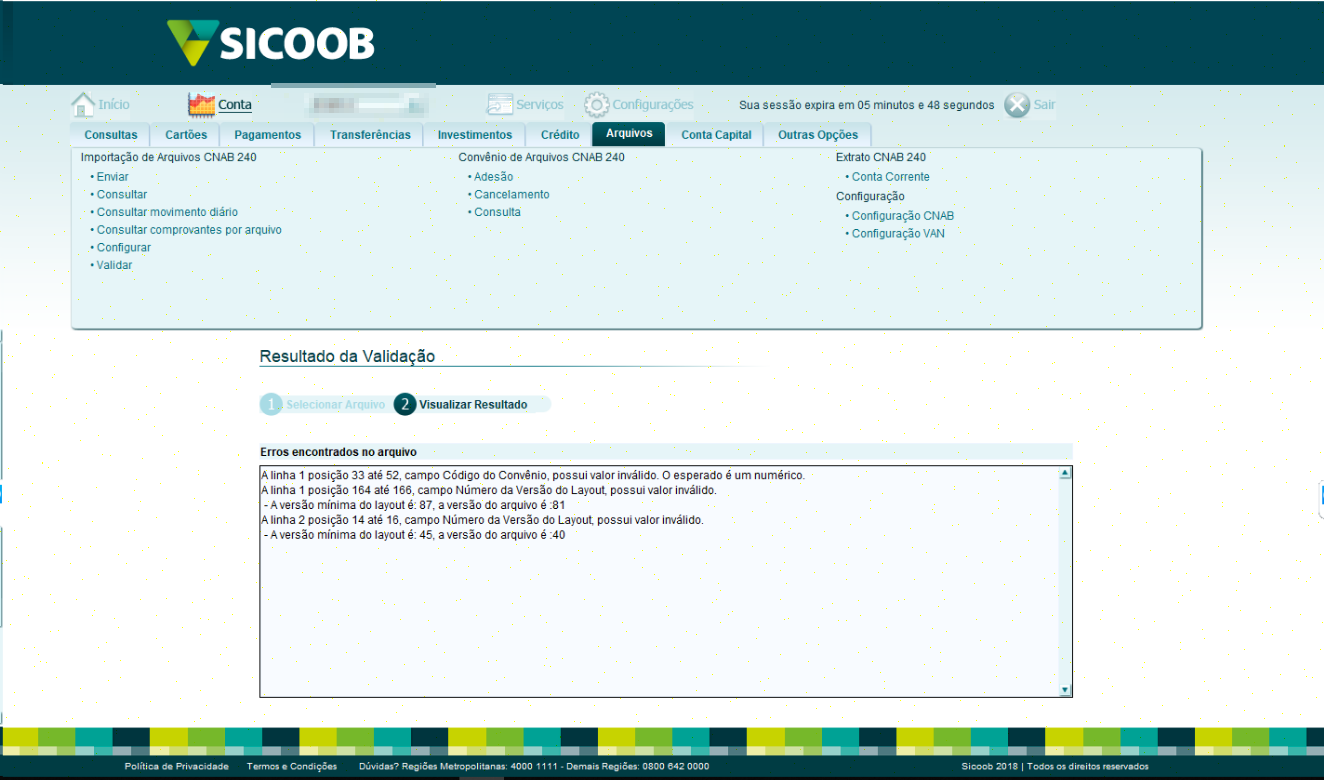Click step 2 circle Visualizar Resultado
1324x780 pixels.
tap(405, 404)
